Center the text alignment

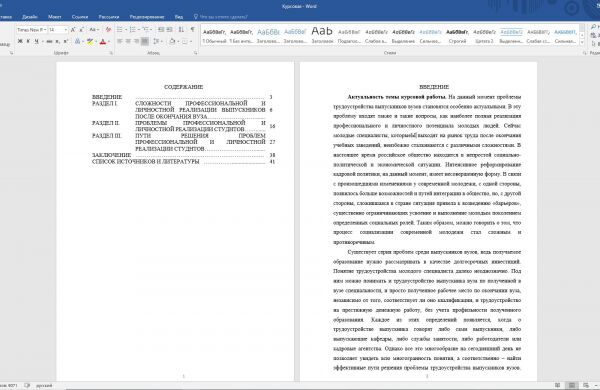tap(128, 41)
